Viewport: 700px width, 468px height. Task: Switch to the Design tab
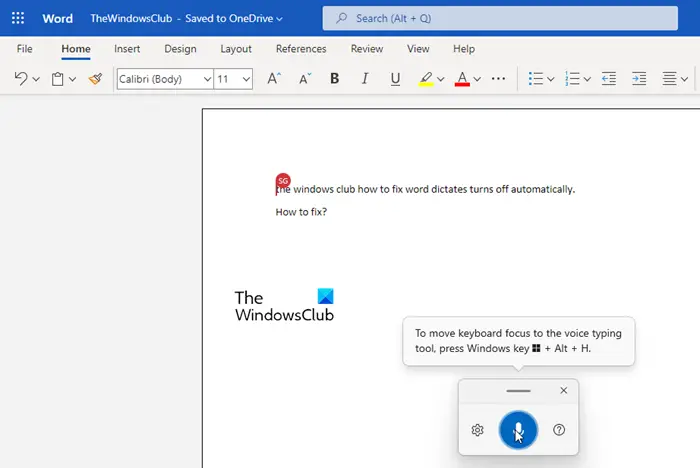pos(180,49)
